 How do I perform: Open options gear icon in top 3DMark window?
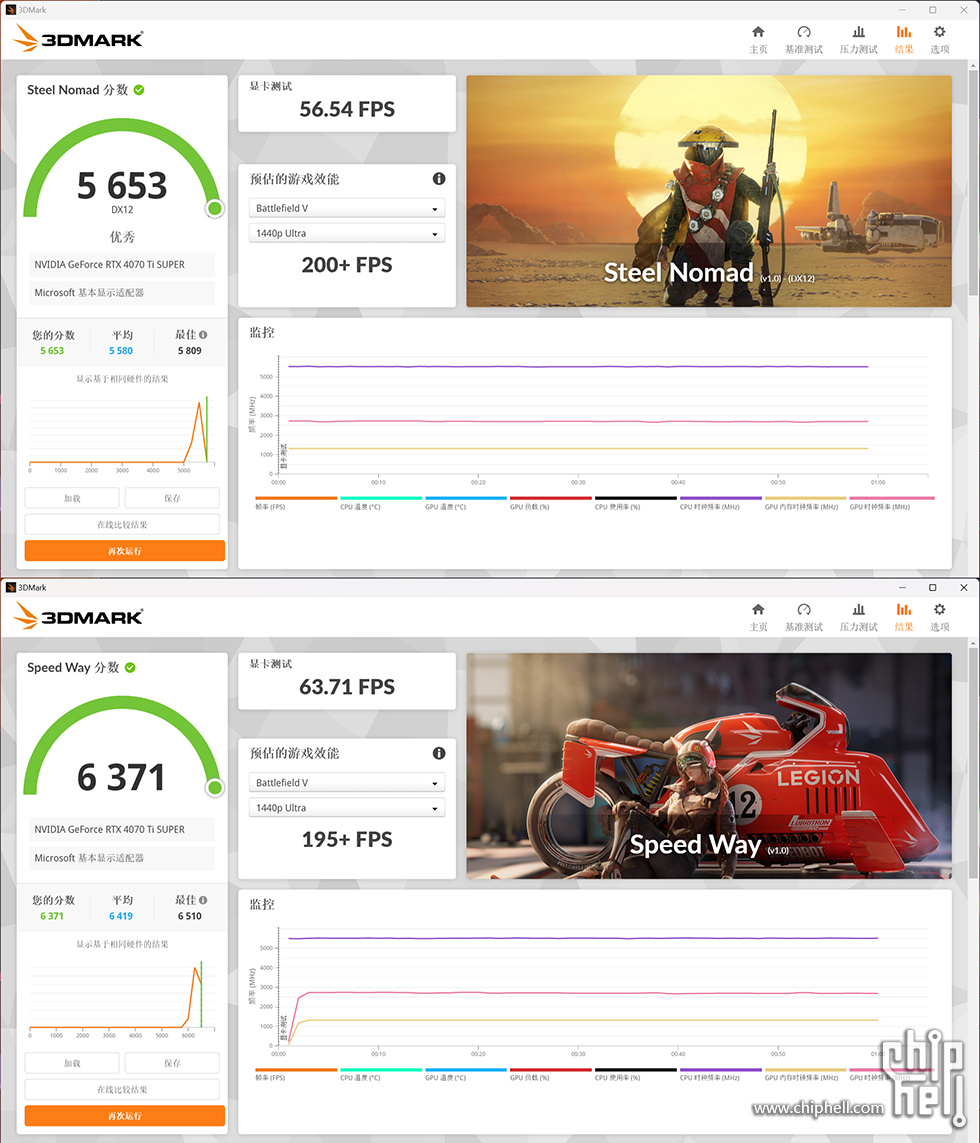(939, 32)
